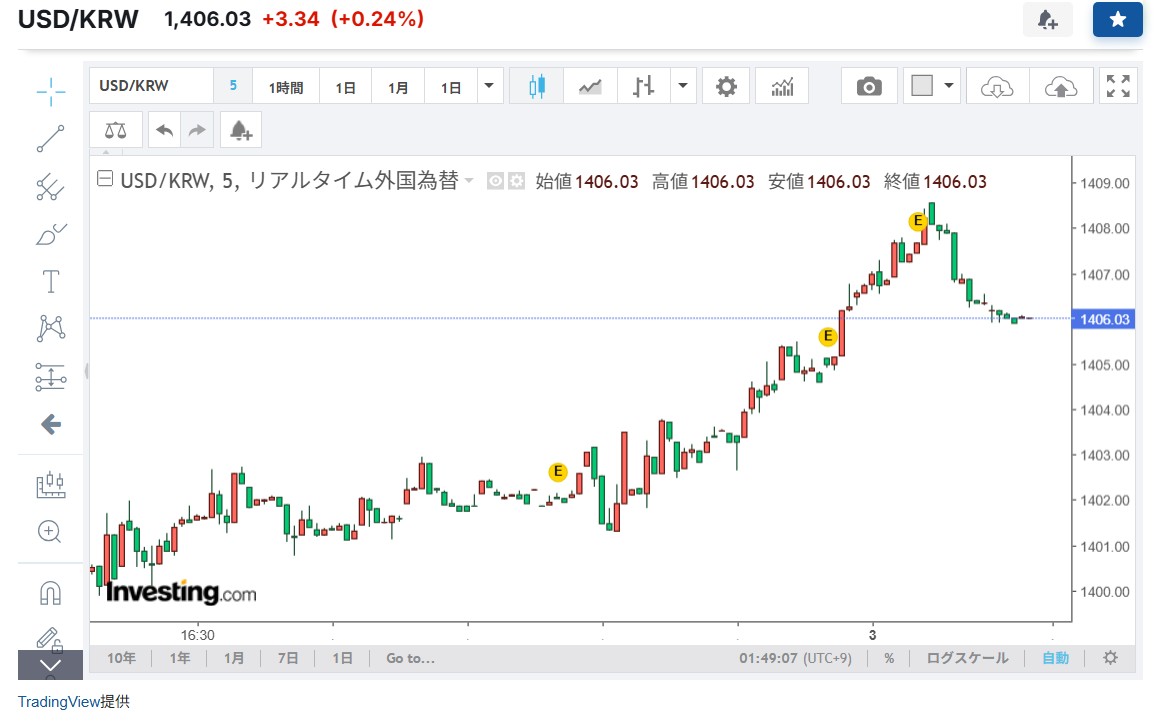Click the compare symbols scale icon
Image resolution: width=1159 pixels, height=724 pixels.
pos(116,130)
